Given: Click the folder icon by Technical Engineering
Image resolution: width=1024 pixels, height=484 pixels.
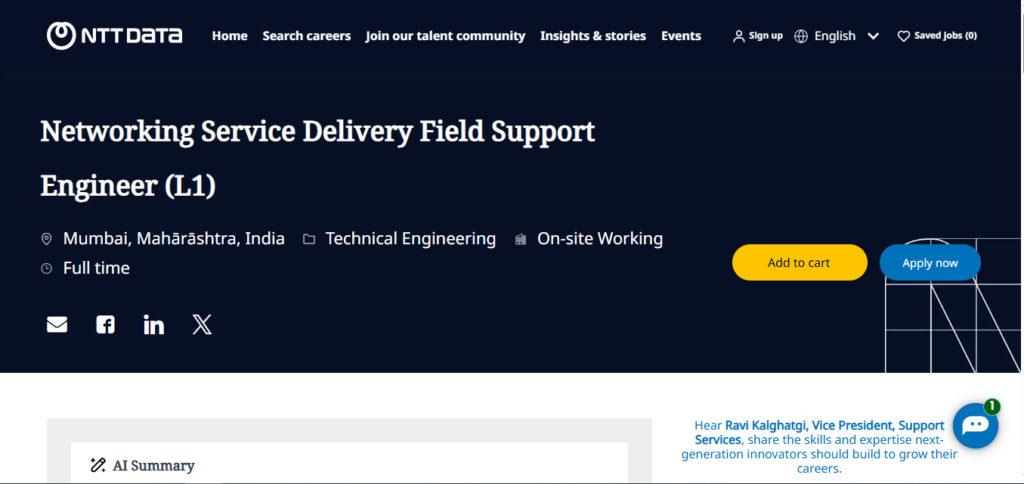Looking at the screenshot, I should coord(309,239).
